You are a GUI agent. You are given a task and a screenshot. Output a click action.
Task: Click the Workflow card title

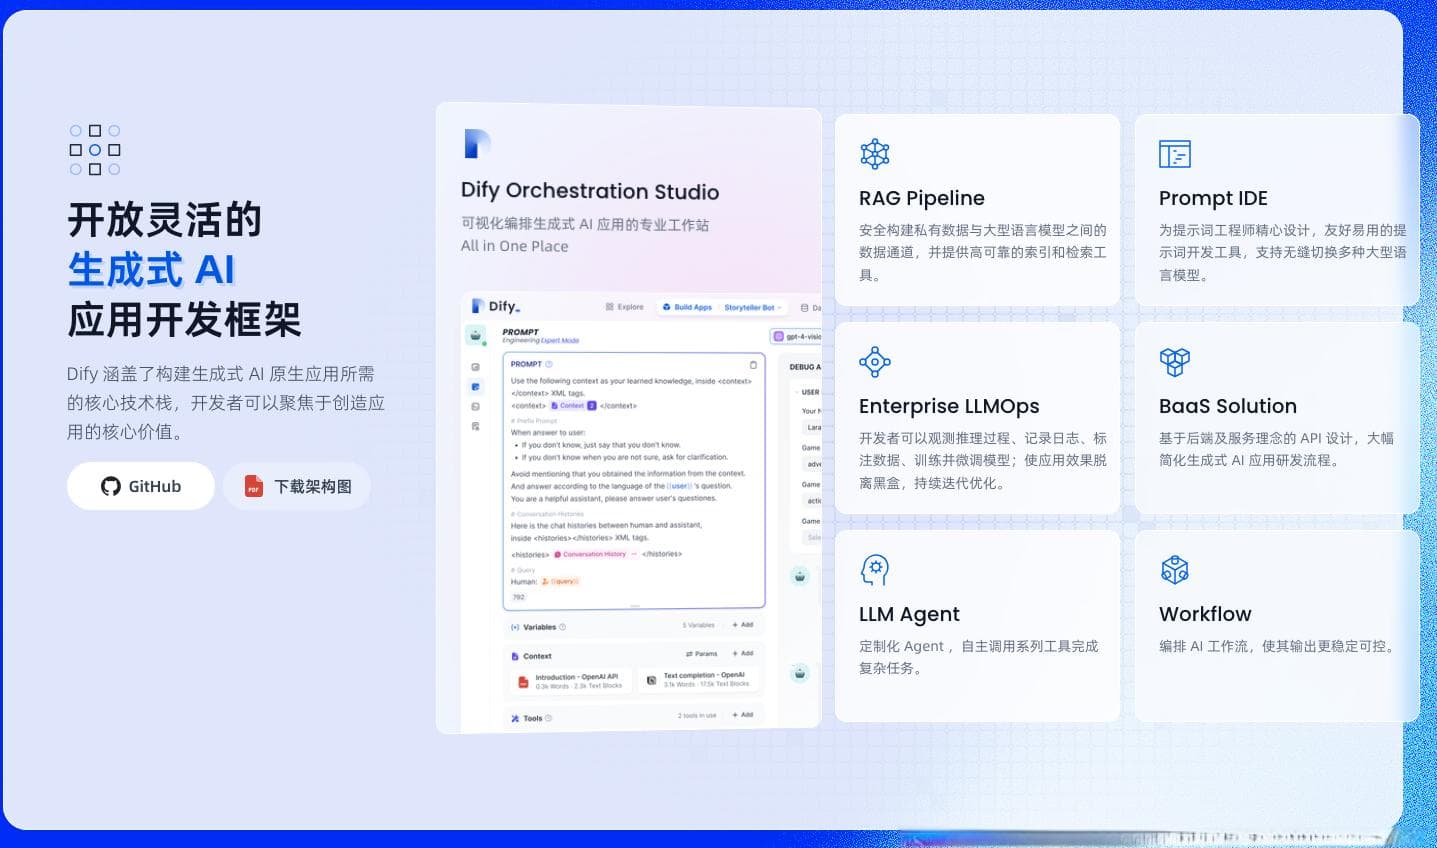(1205, 614)
